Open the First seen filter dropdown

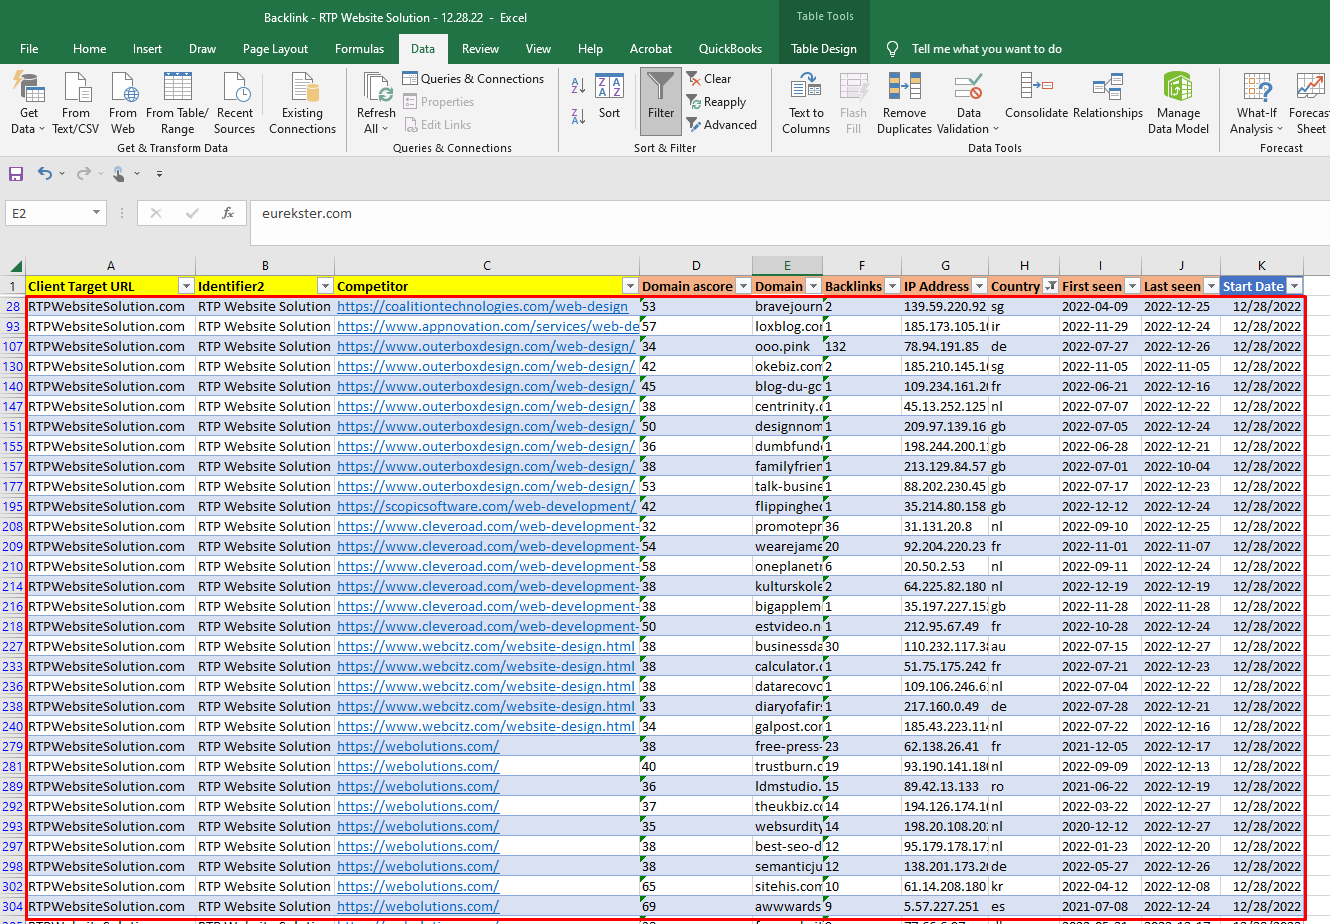(x=1132, y=286)
